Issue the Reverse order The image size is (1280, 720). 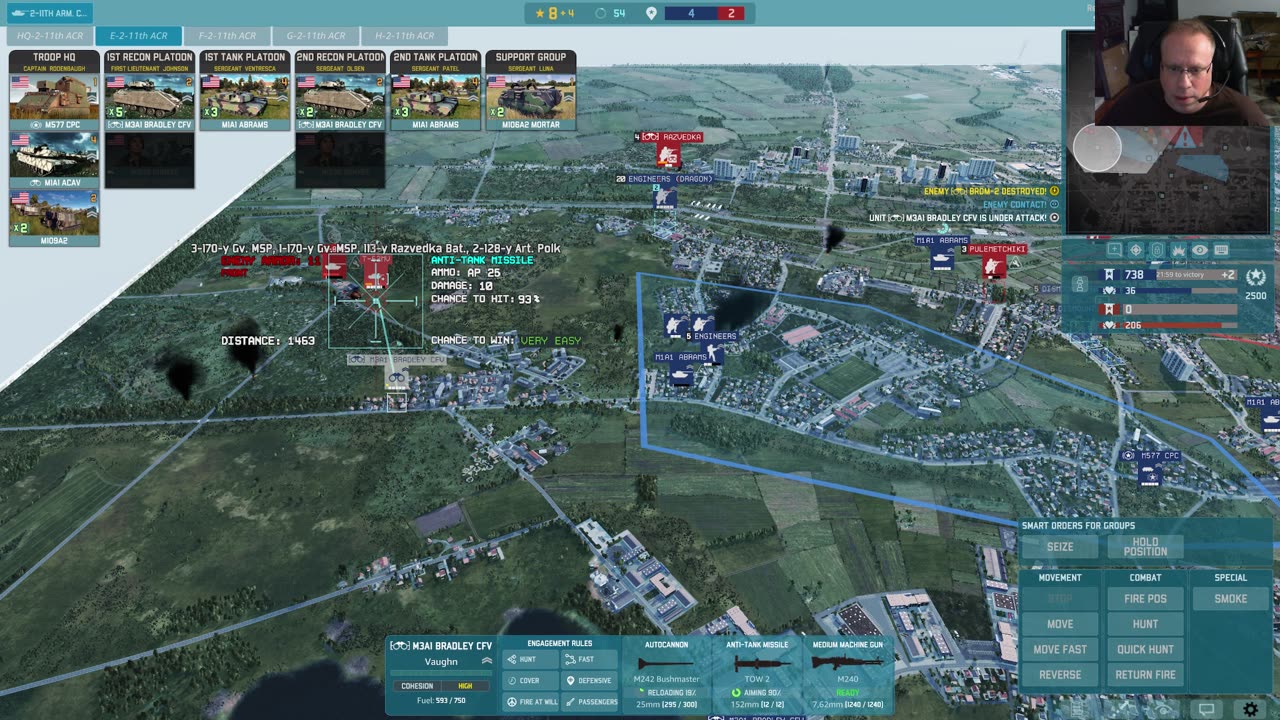[1060, 675]
